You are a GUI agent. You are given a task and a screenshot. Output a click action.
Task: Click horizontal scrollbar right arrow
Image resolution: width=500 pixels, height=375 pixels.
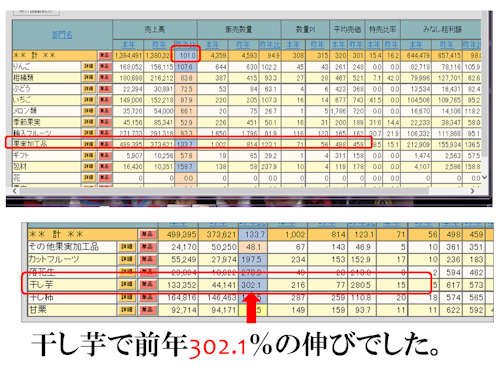[x=472, y=191]
